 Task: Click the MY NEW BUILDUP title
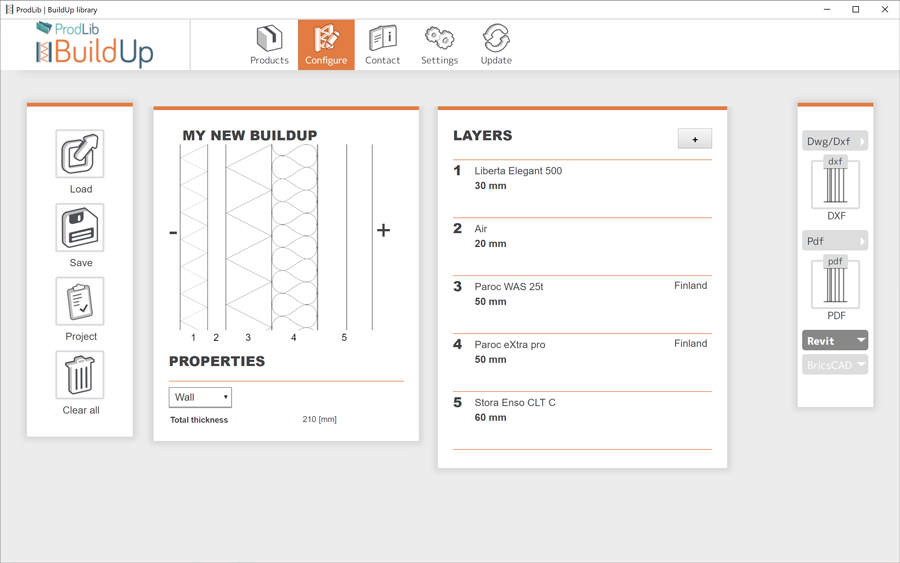(x=250, y=135)
